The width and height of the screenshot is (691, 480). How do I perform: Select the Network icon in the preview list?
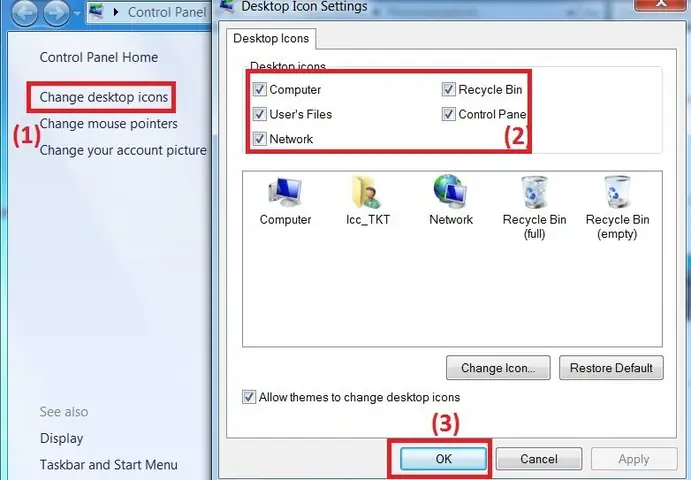451,201
